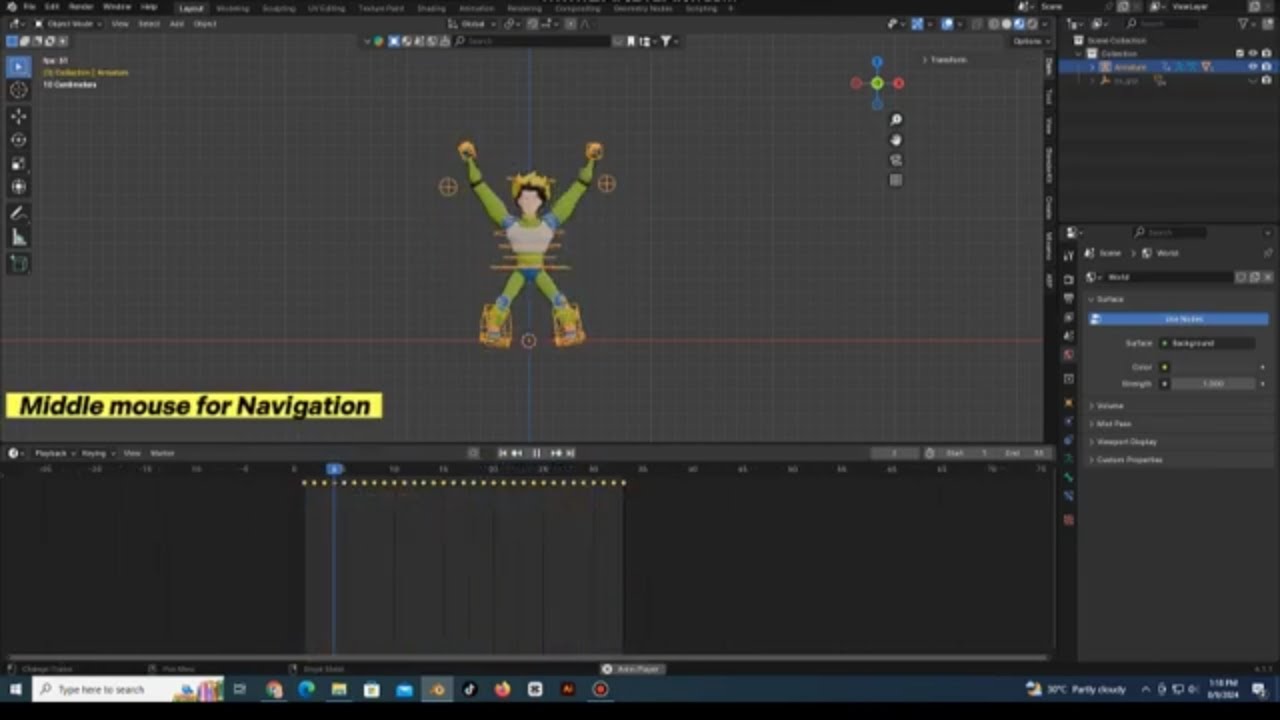Click the Use Nodes button
The height and width of the screenshot is (720, 1280).
[1179, 319]
